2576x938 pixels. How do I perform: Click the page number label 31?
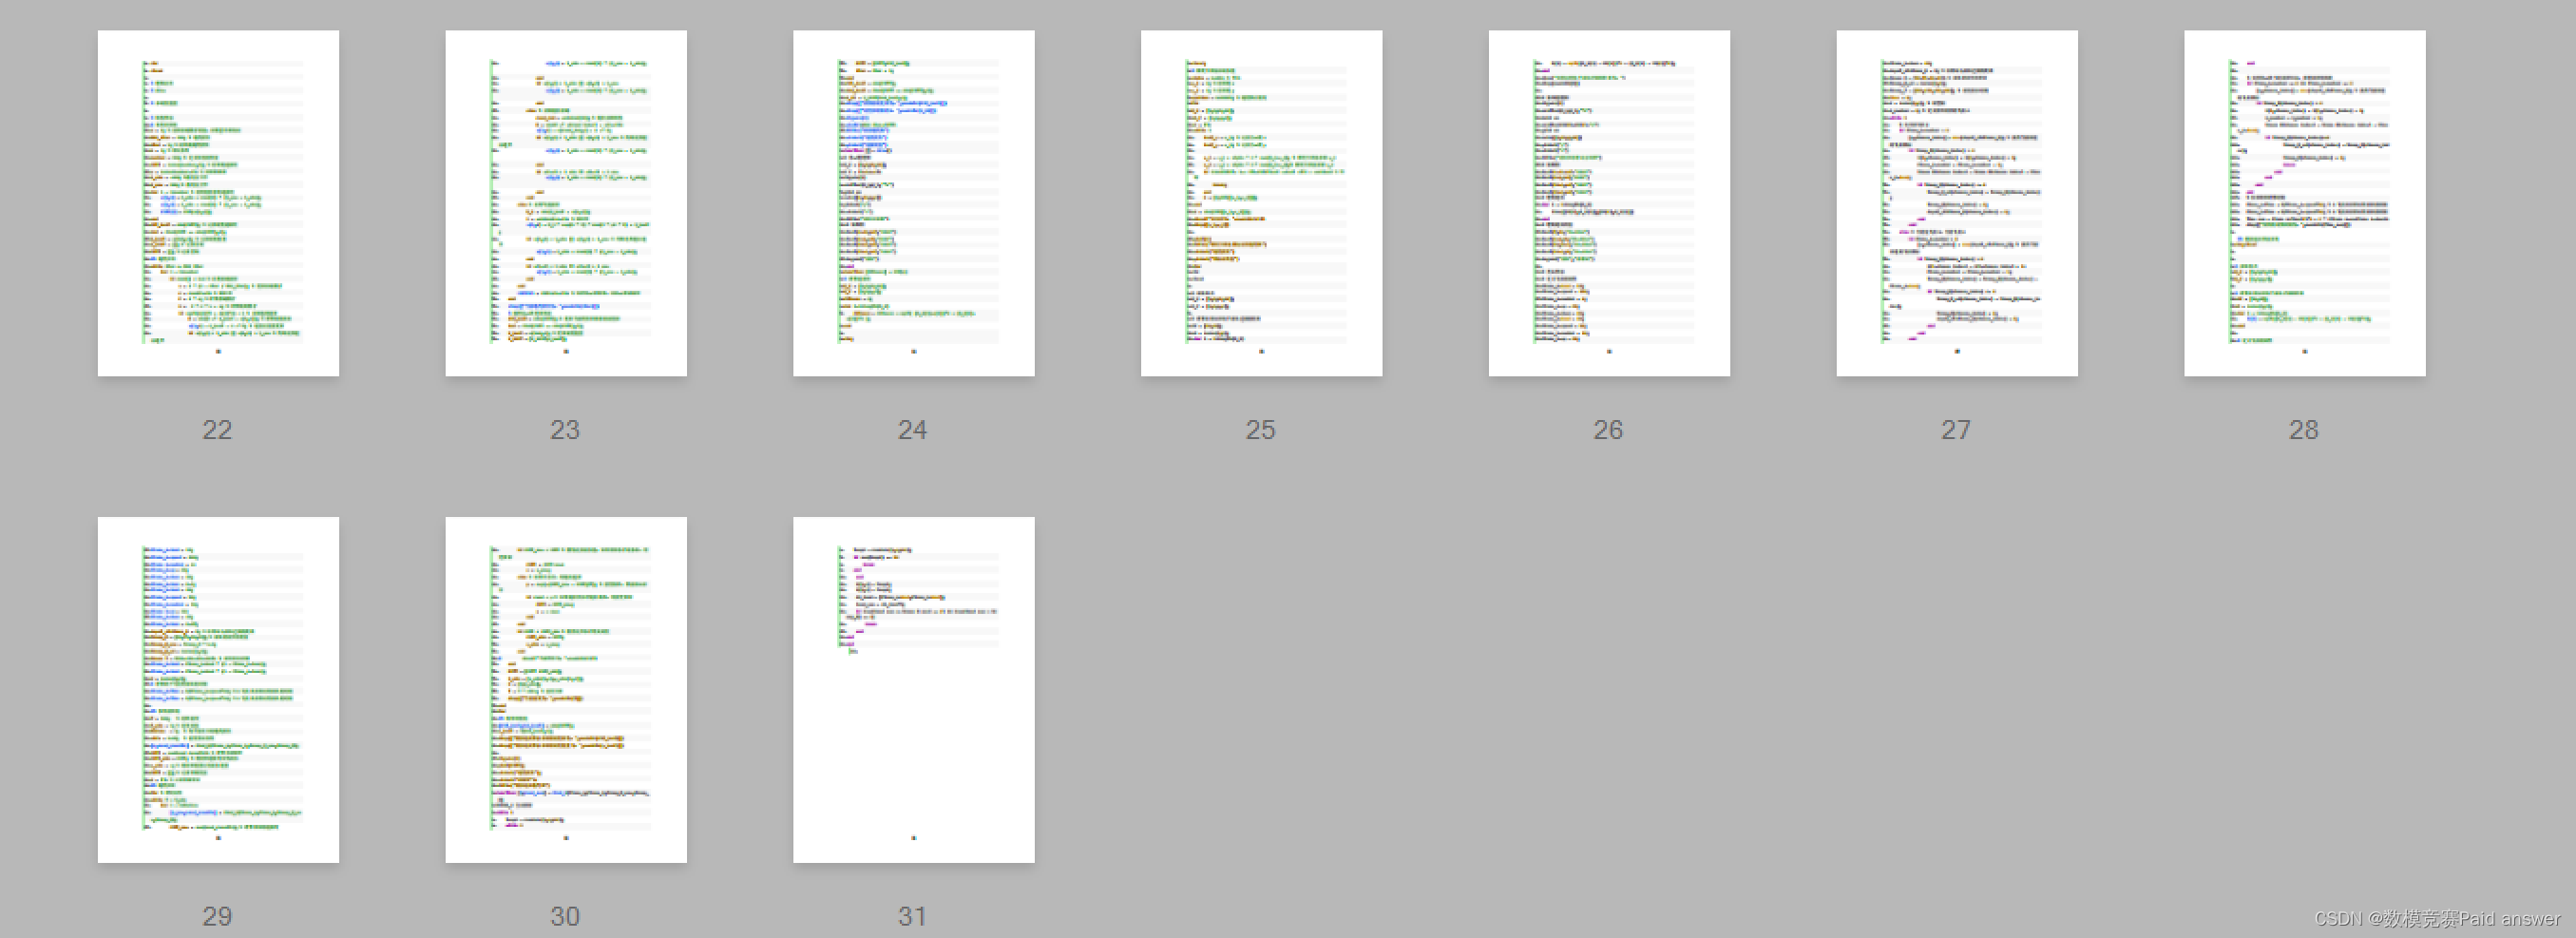[912, 917]
